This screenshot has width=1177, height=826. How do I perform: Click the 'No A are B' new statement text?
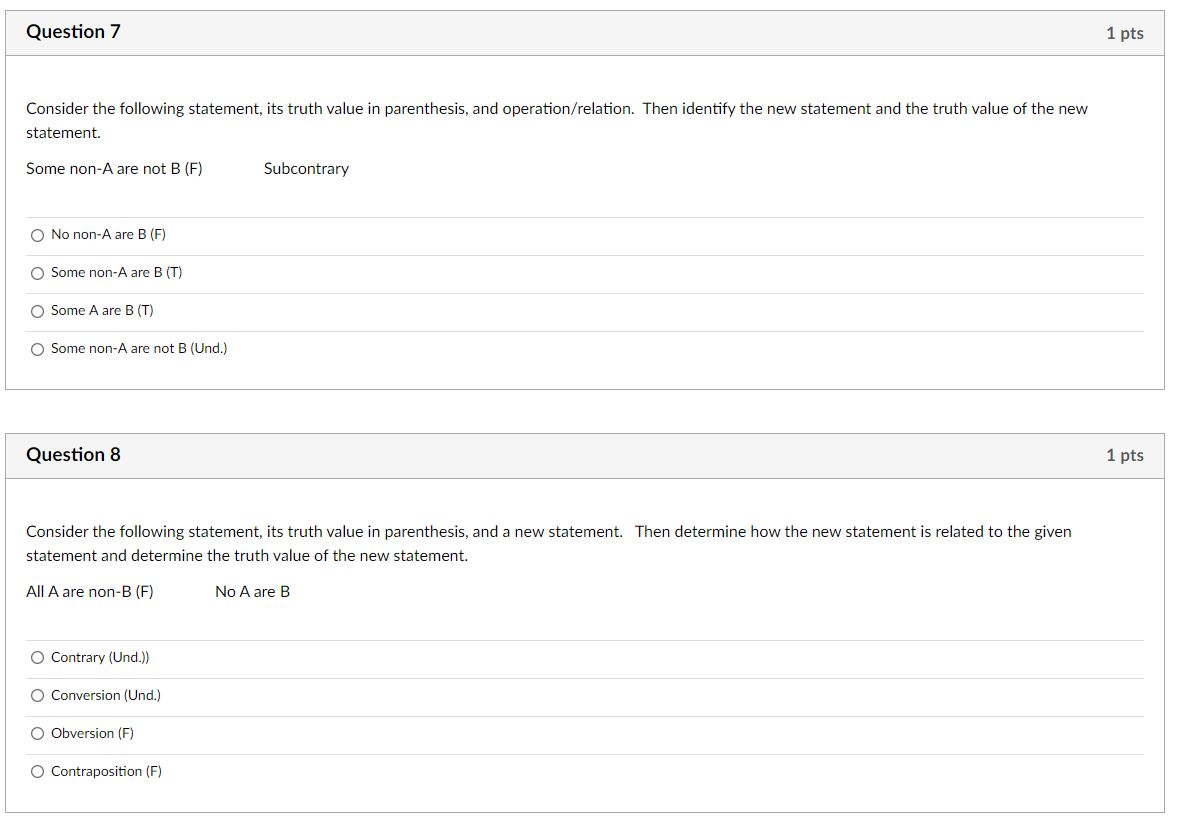[252, 592]
